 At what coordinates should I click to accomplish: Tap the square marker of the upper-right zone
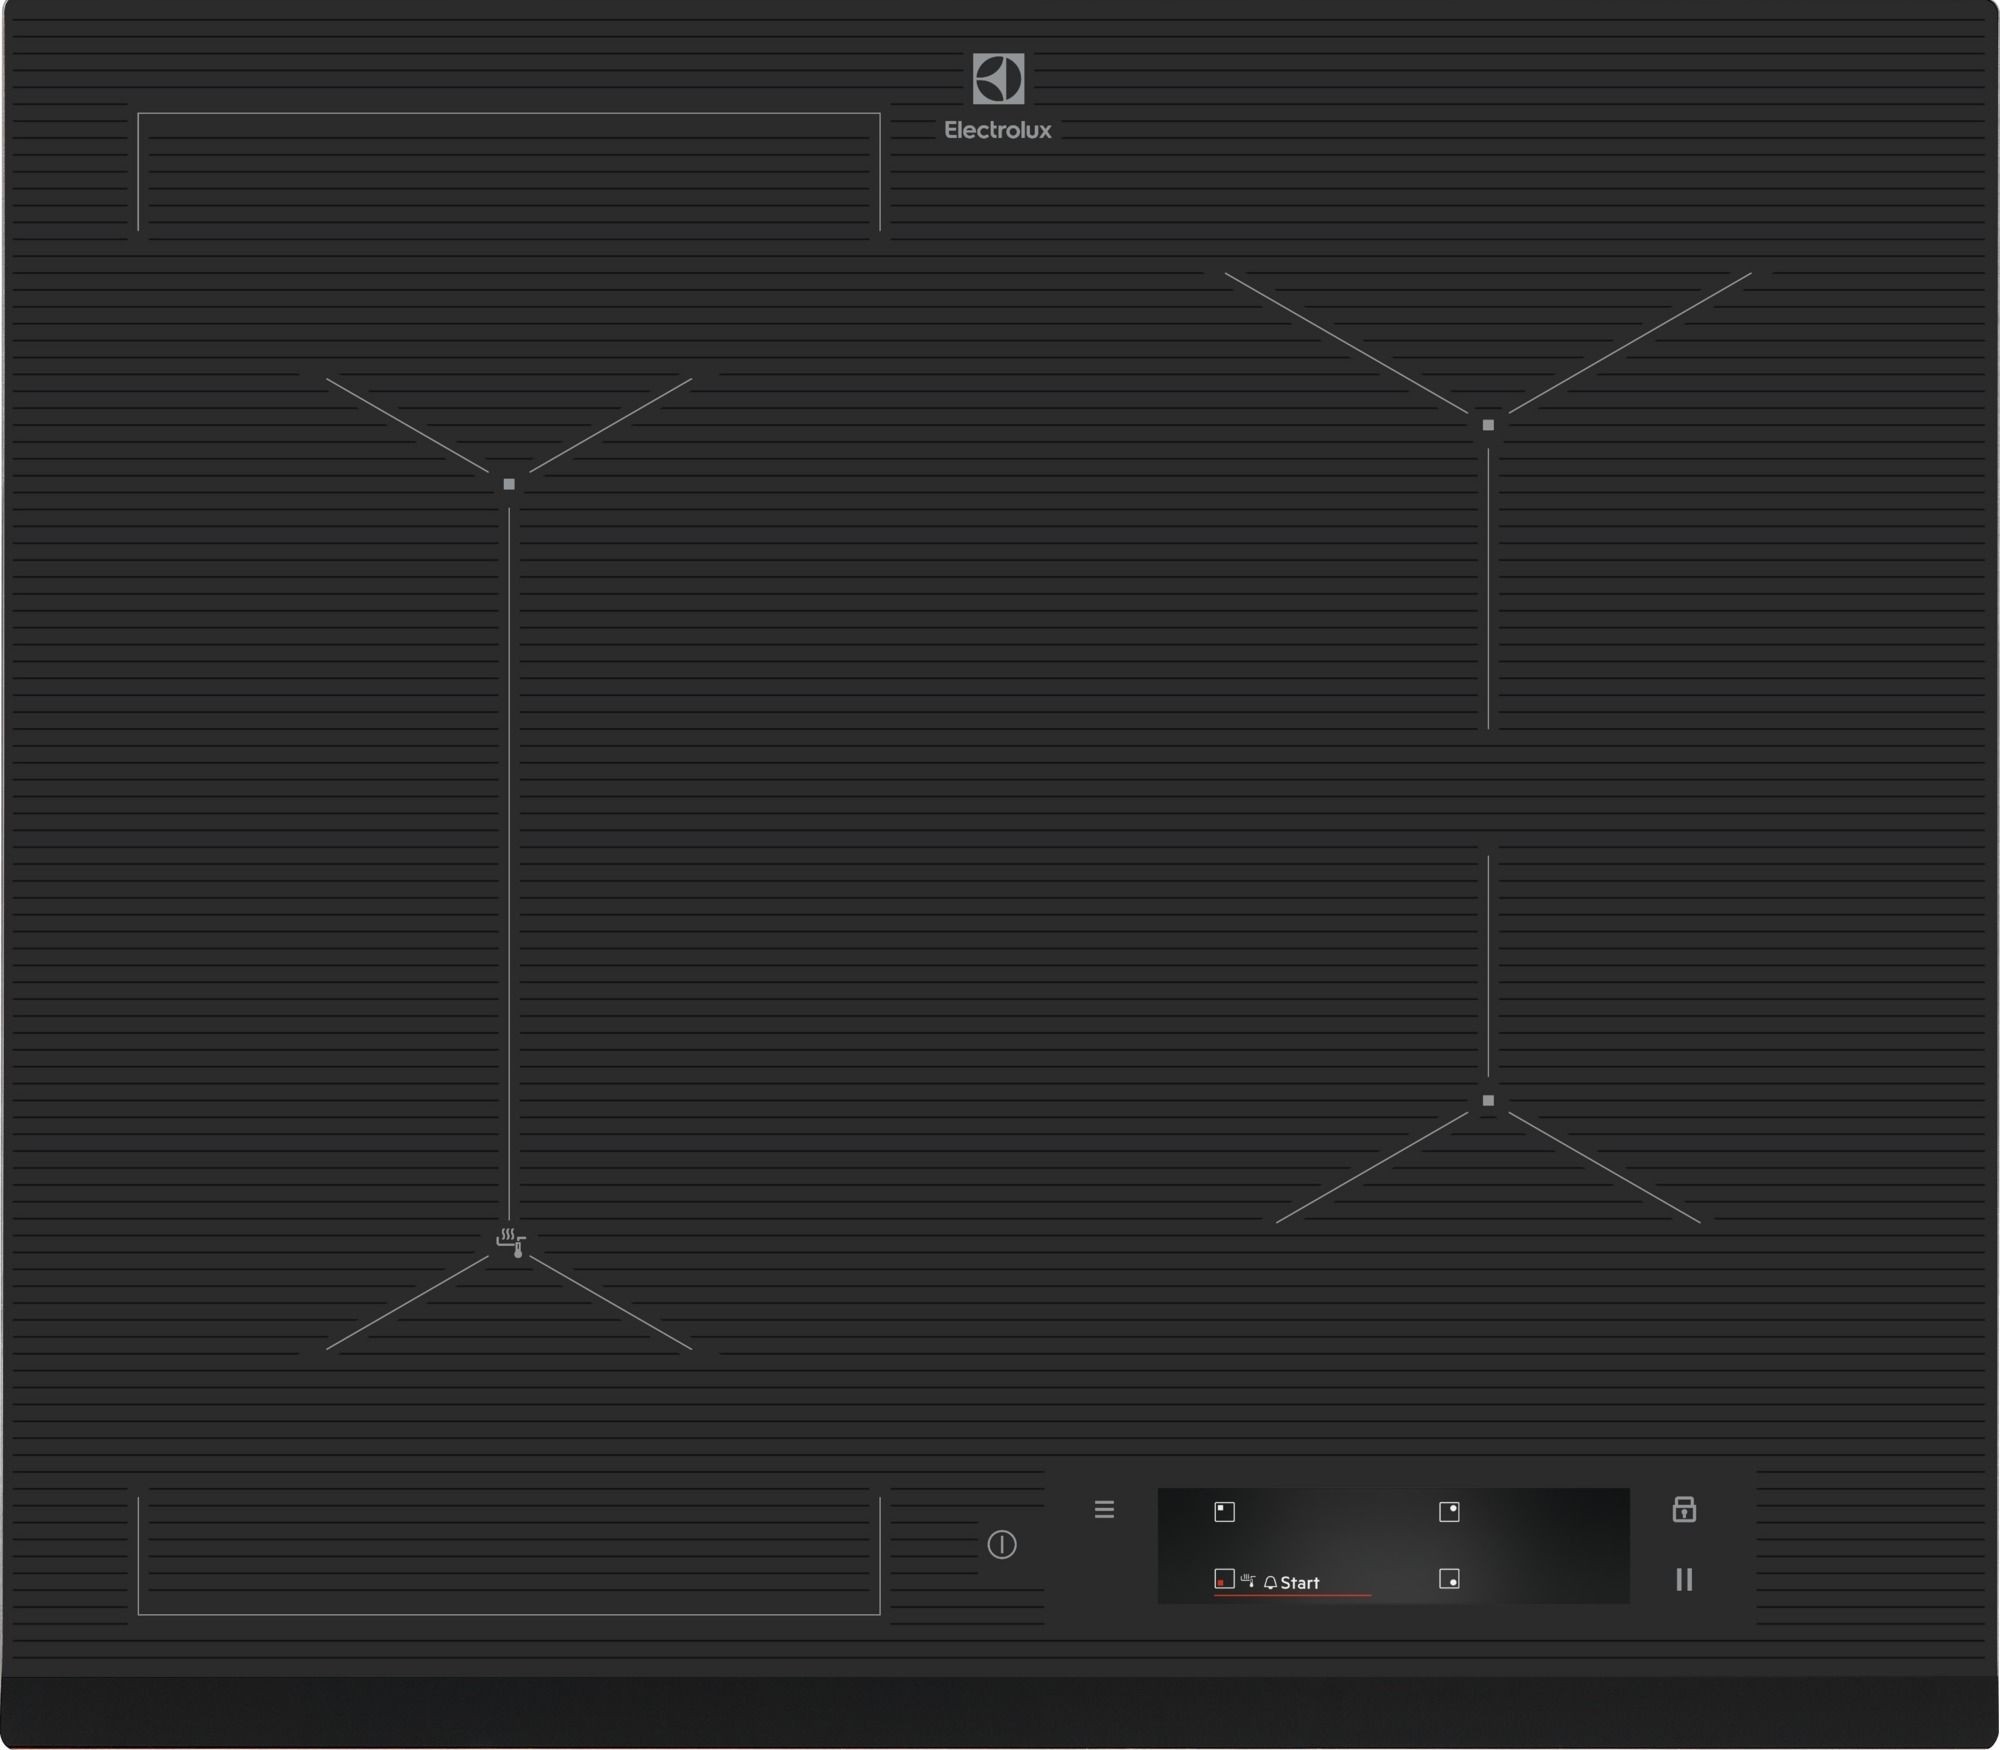[1488, 425]
